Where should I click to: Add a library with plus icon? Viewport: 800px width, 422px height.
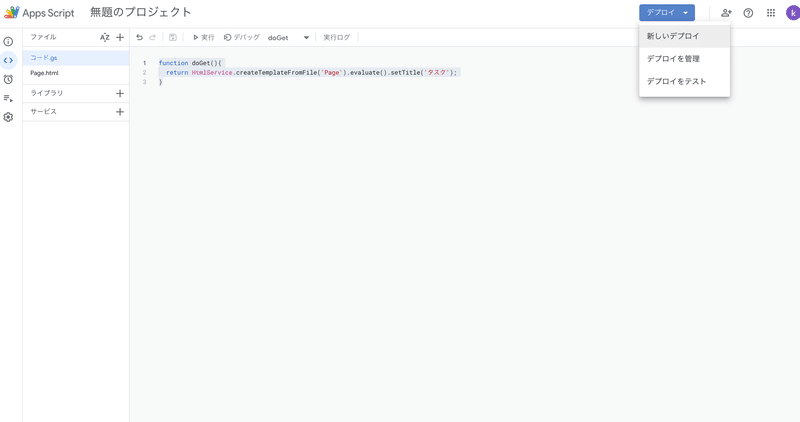coord(120,93)
